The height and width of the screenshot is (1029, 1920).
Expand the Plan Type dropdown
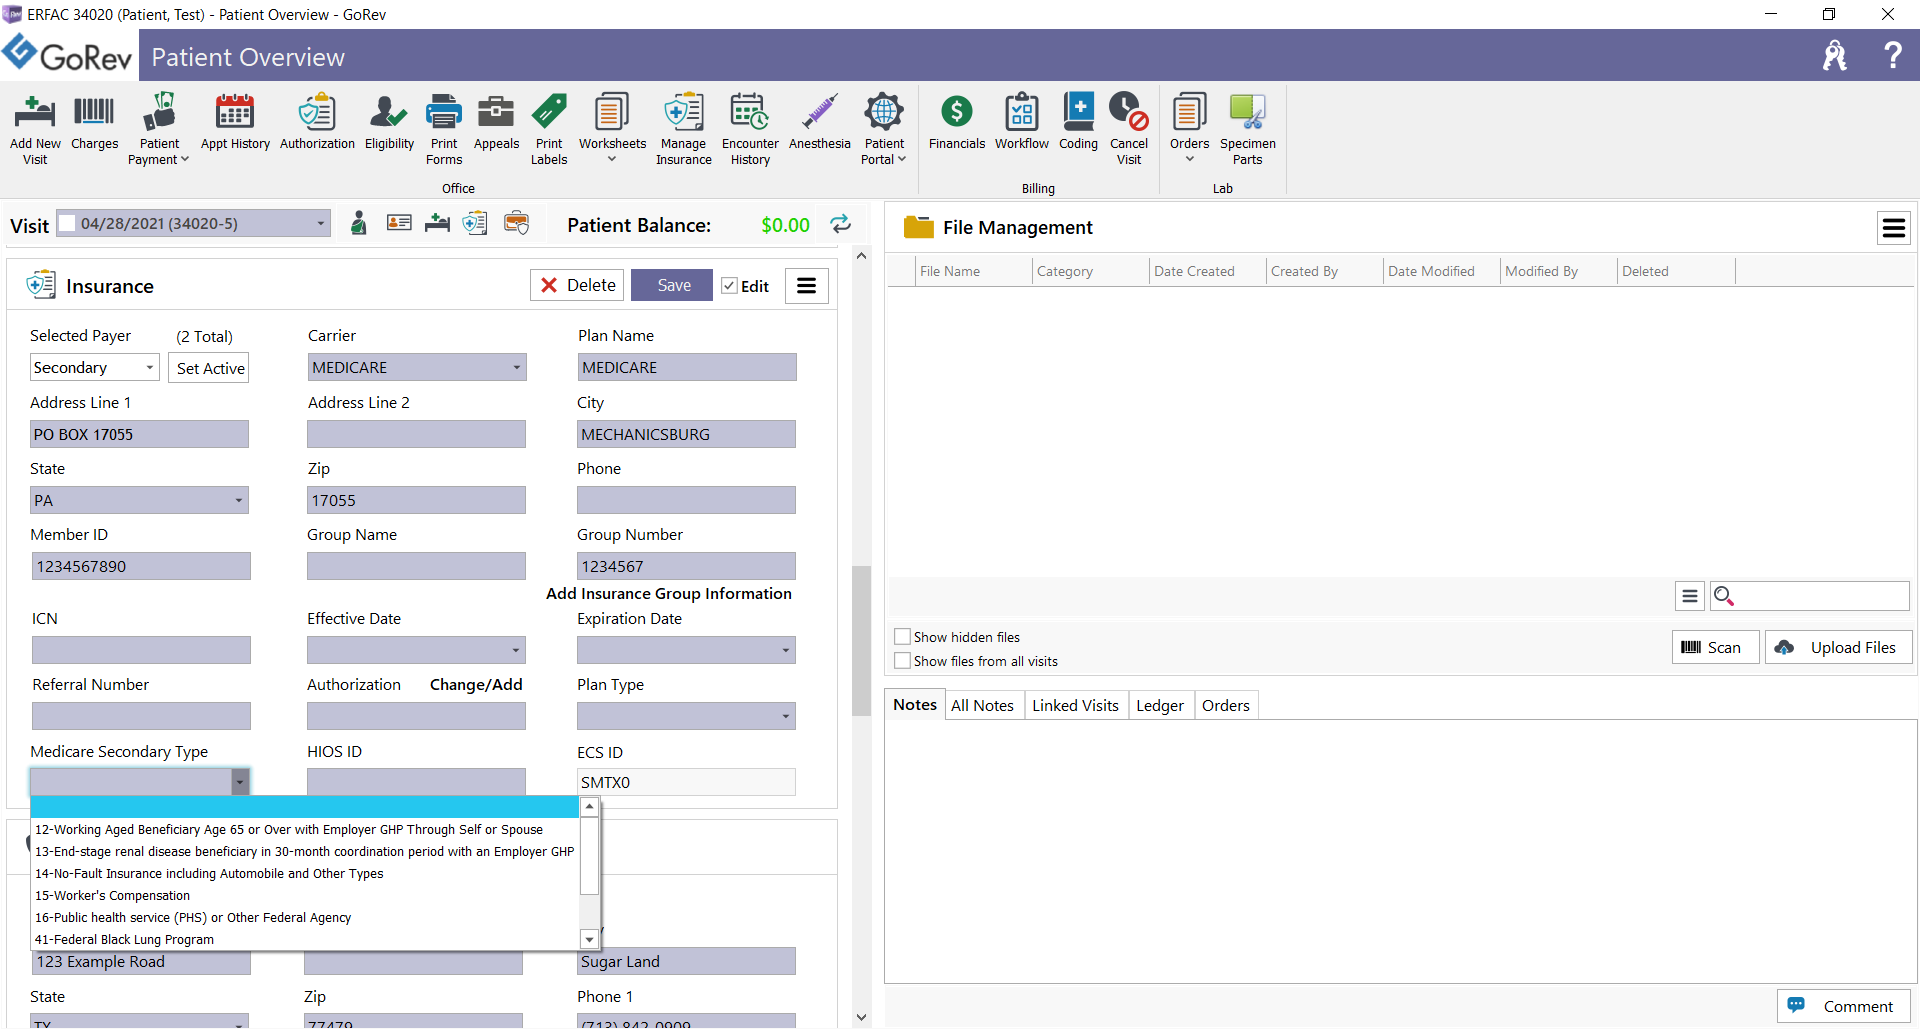tap(786, 717)
